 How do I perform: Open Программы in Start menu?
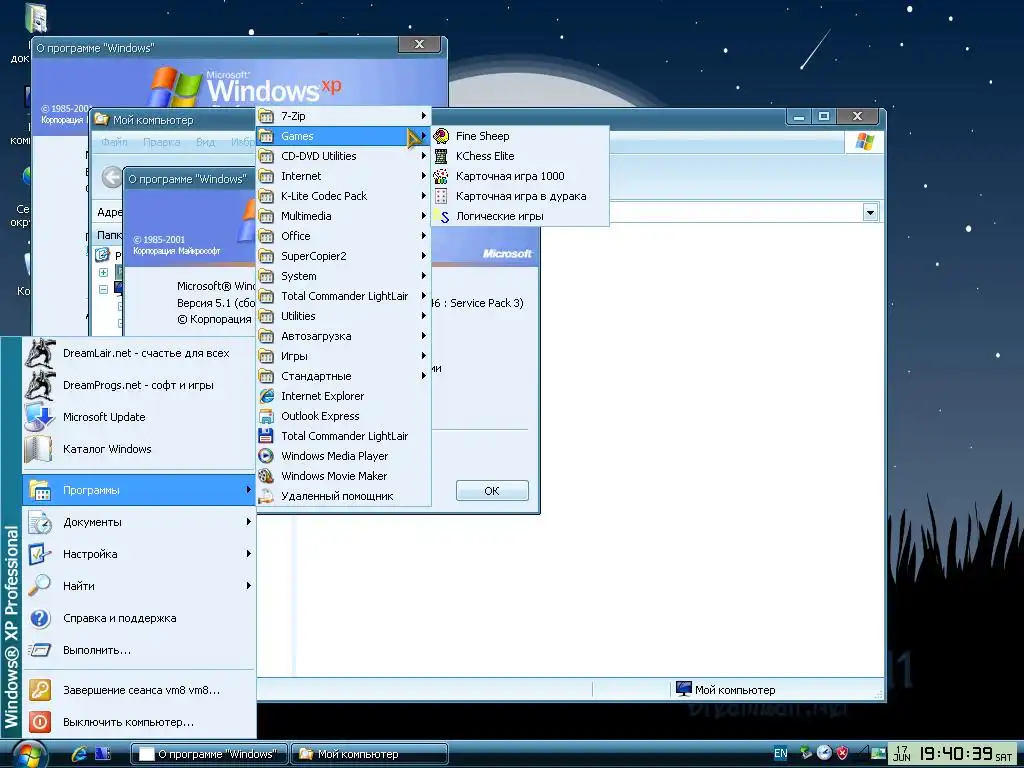click(138, 490)
